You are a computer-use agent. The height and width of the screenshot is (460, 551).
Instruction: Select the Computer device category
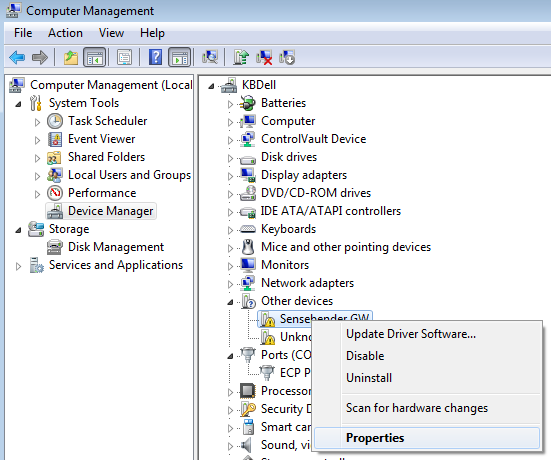point(288,121)
